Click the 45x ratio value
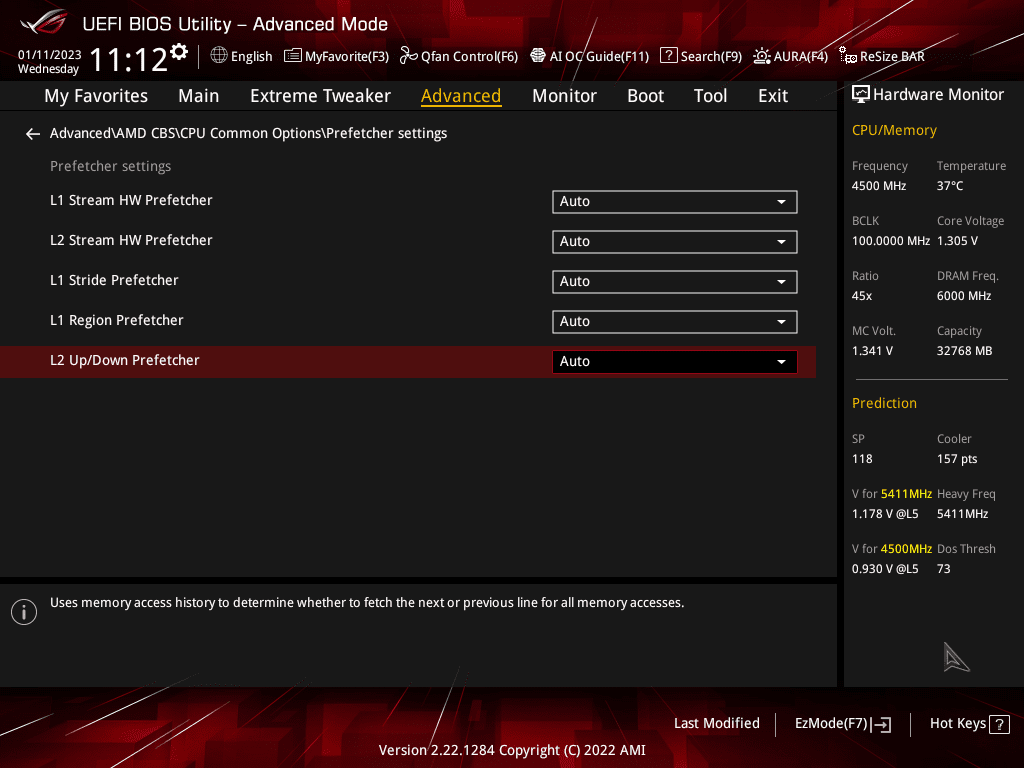The width and height of the screenshot is (1024, 768). pyautogui.click(x=862, y=296)
